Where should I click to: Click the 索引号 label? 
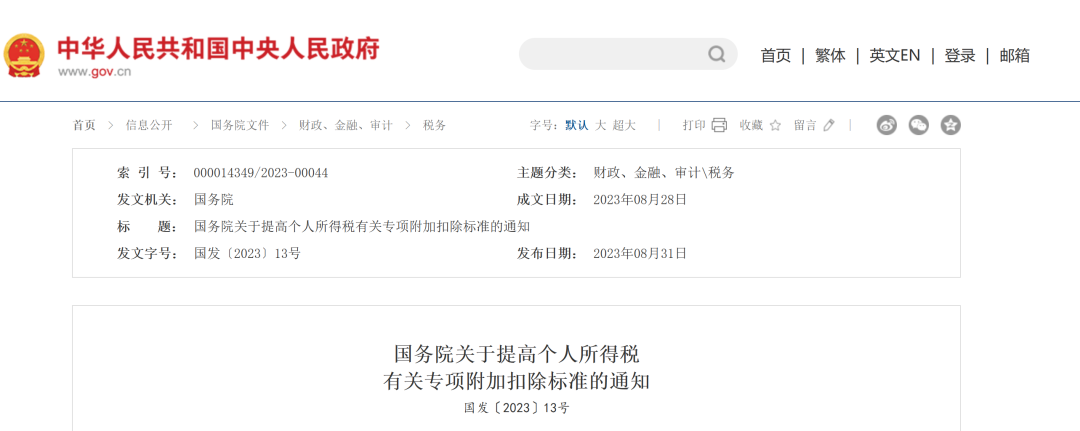[x=147, y=173]
